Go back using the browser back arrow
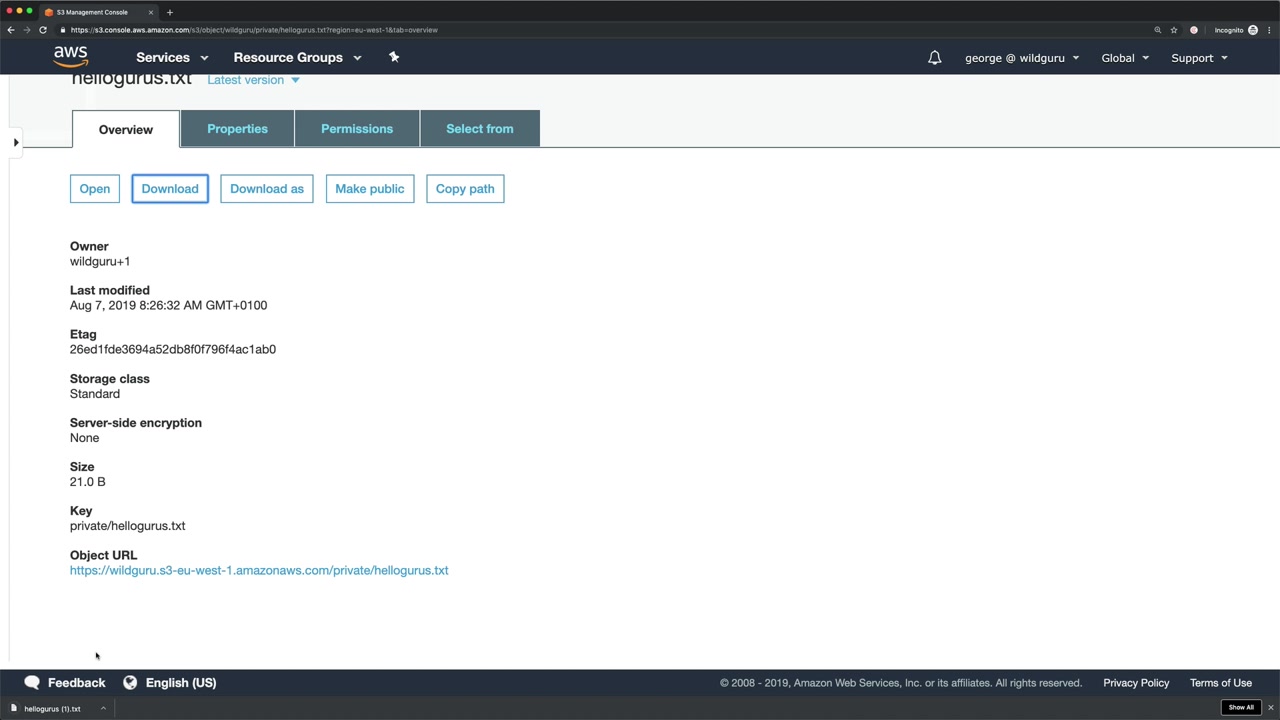Screen dimensions: 1280x720 (x=11, y=30)
